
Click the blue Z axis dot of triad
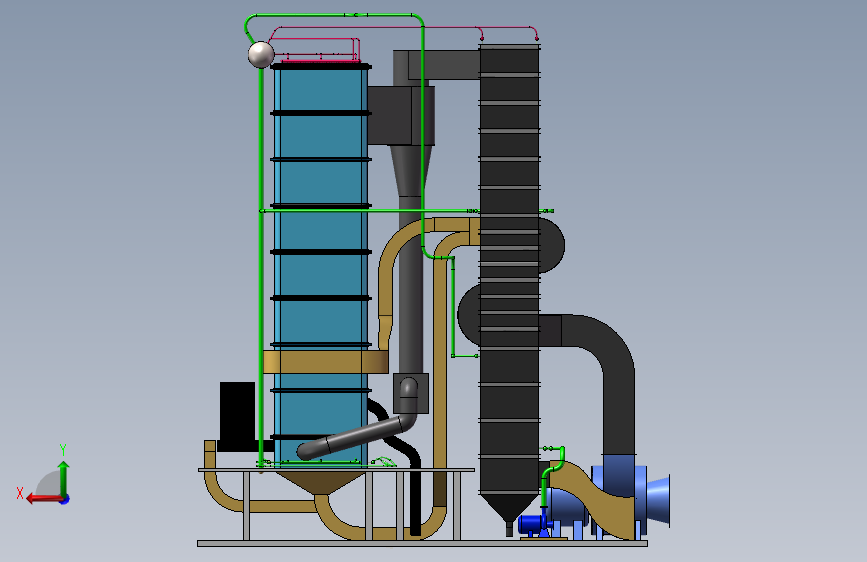pos(65,500)
